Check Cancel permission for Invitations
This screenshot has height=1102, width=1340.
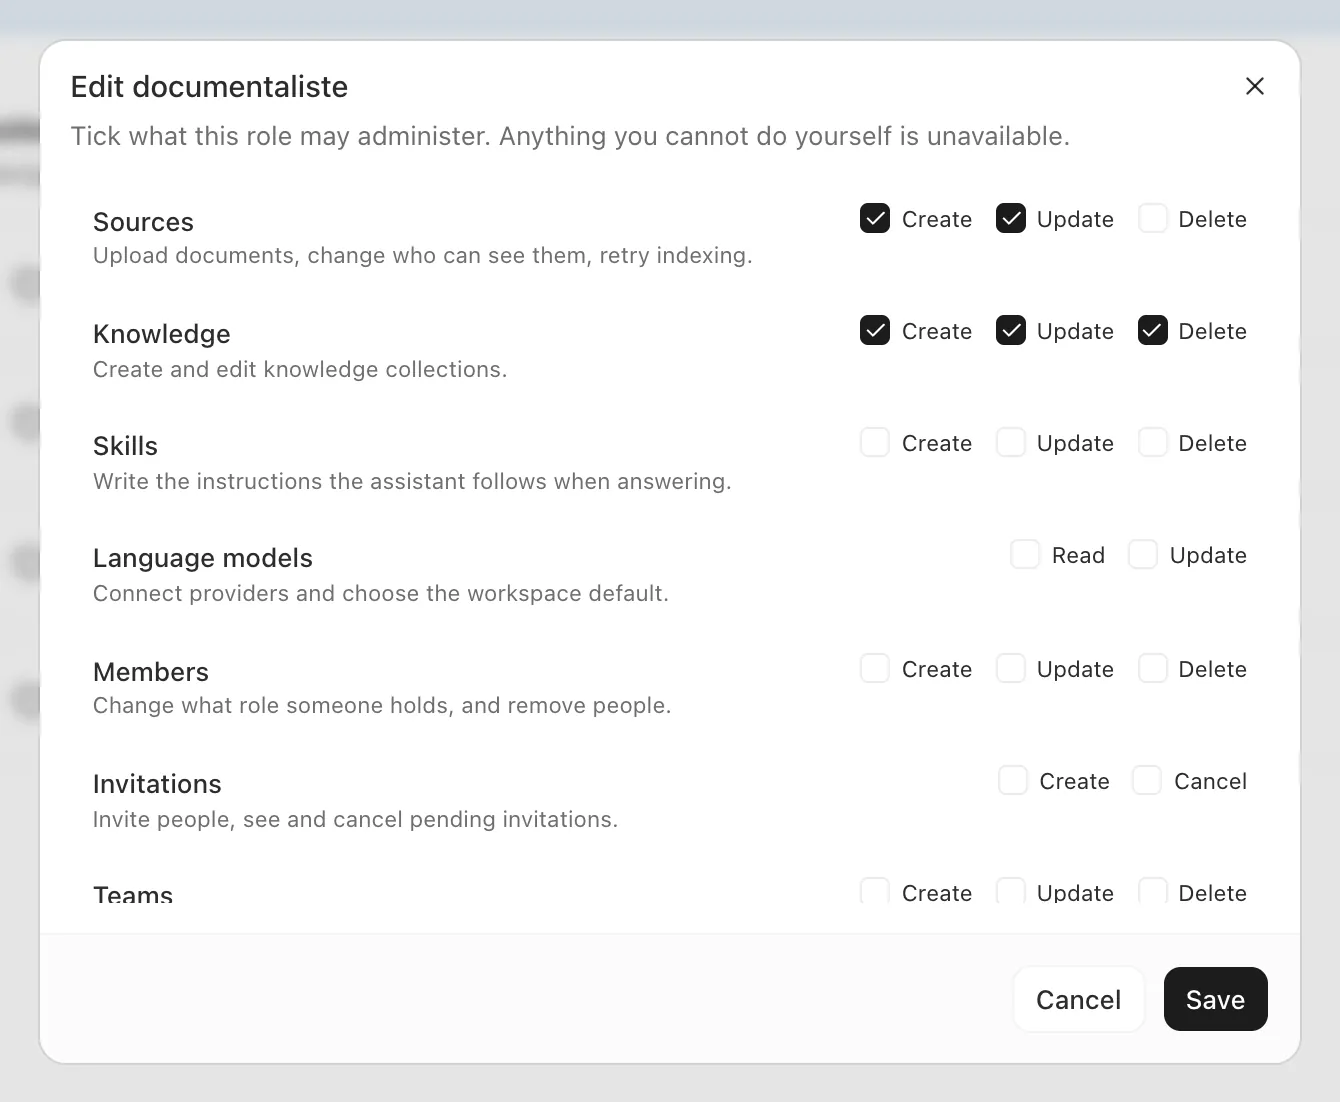click(x=1147, y=780)
